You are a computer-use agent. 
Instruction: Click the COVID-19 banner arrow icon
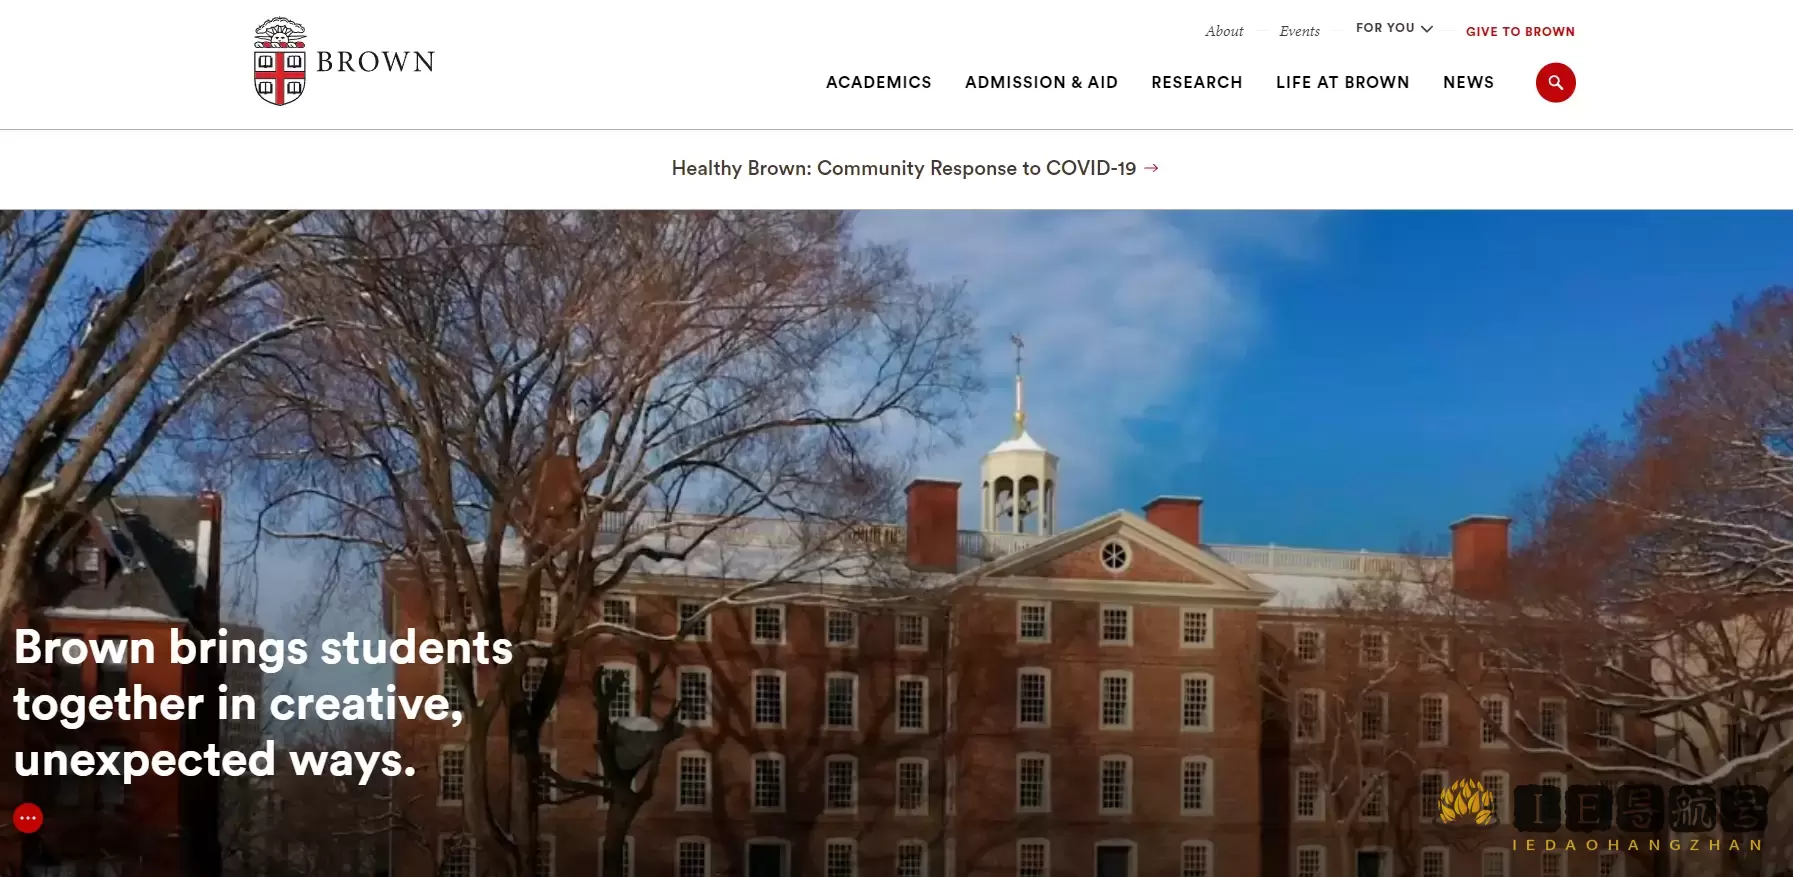(1151, 168)
